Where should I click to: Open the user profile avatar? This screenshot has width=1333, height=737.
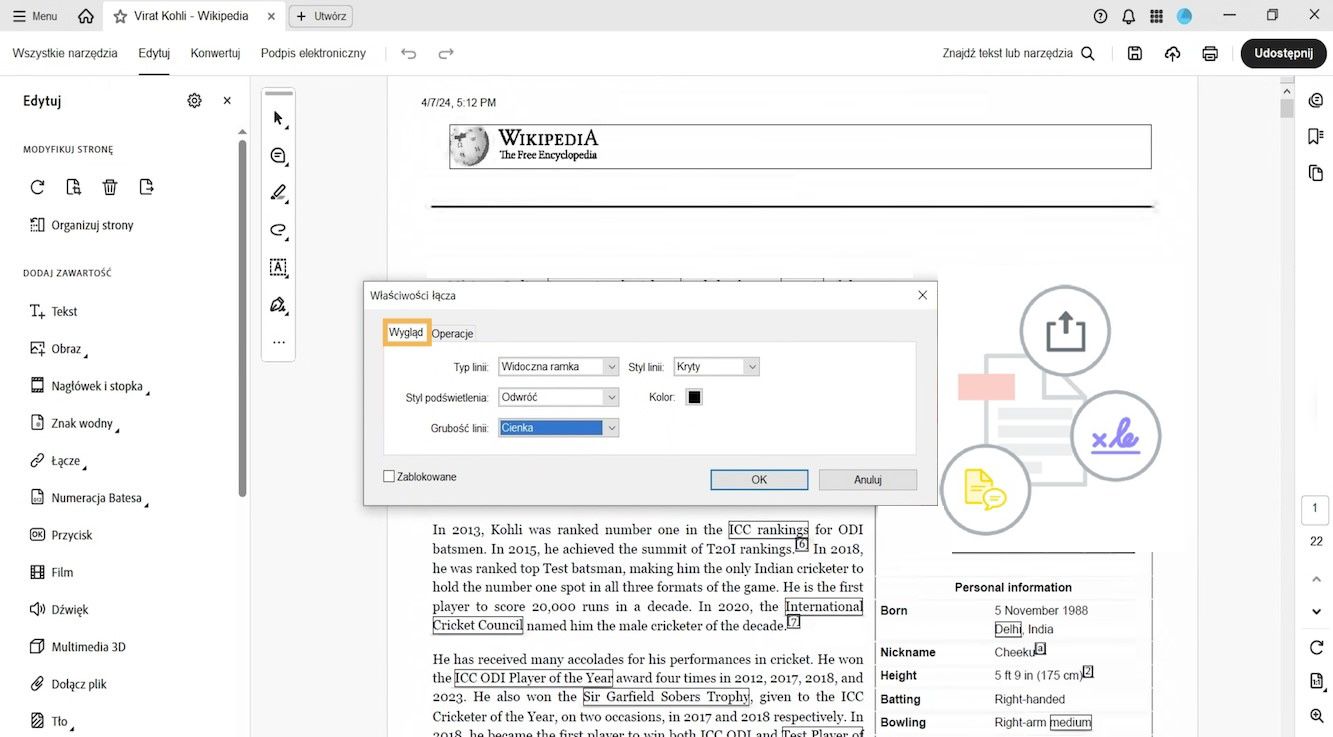[x=1185, y=16]
